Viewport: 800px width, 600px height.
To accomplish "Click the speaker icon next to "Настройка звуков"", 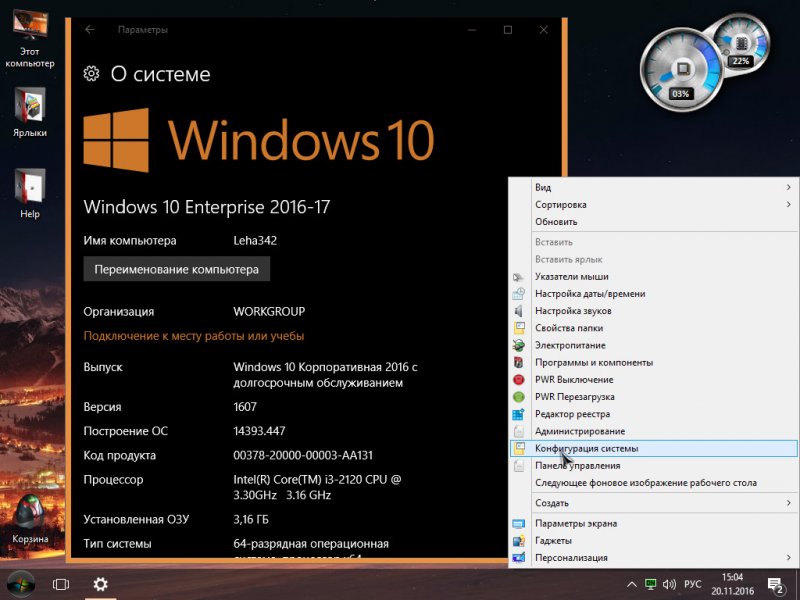I will coord(518,311).
